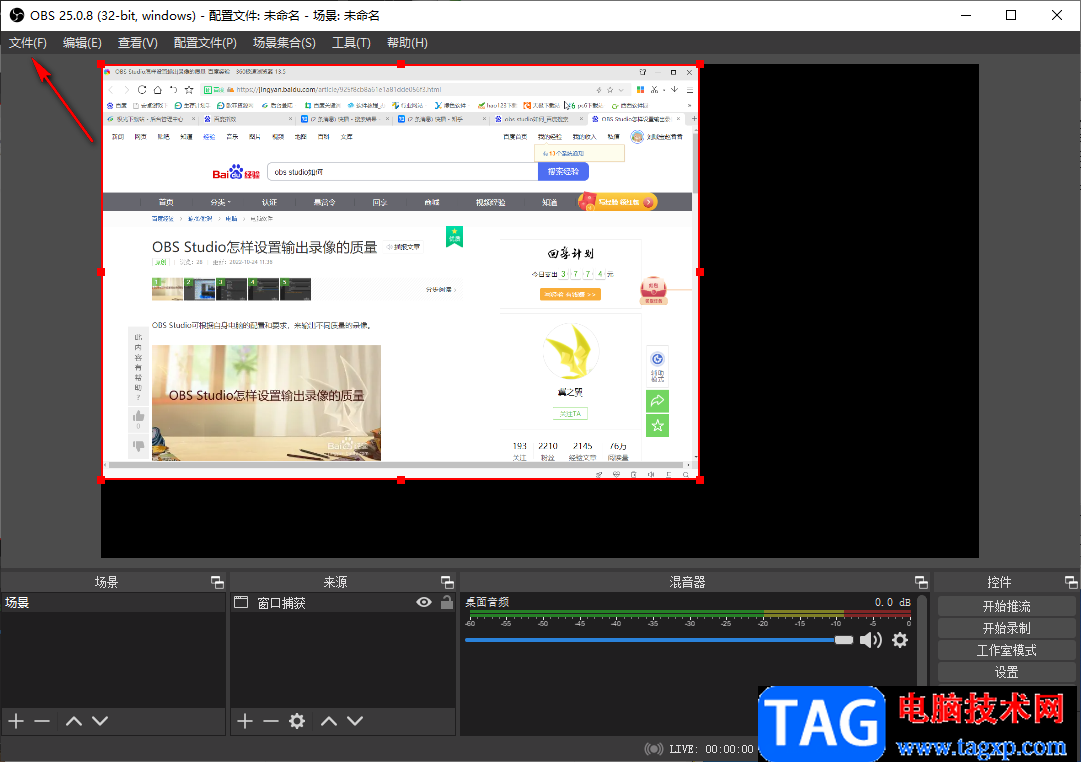Click the 开始推流 button
The height and width of the screenshot is (762, 1081).
click(1006, 607)
